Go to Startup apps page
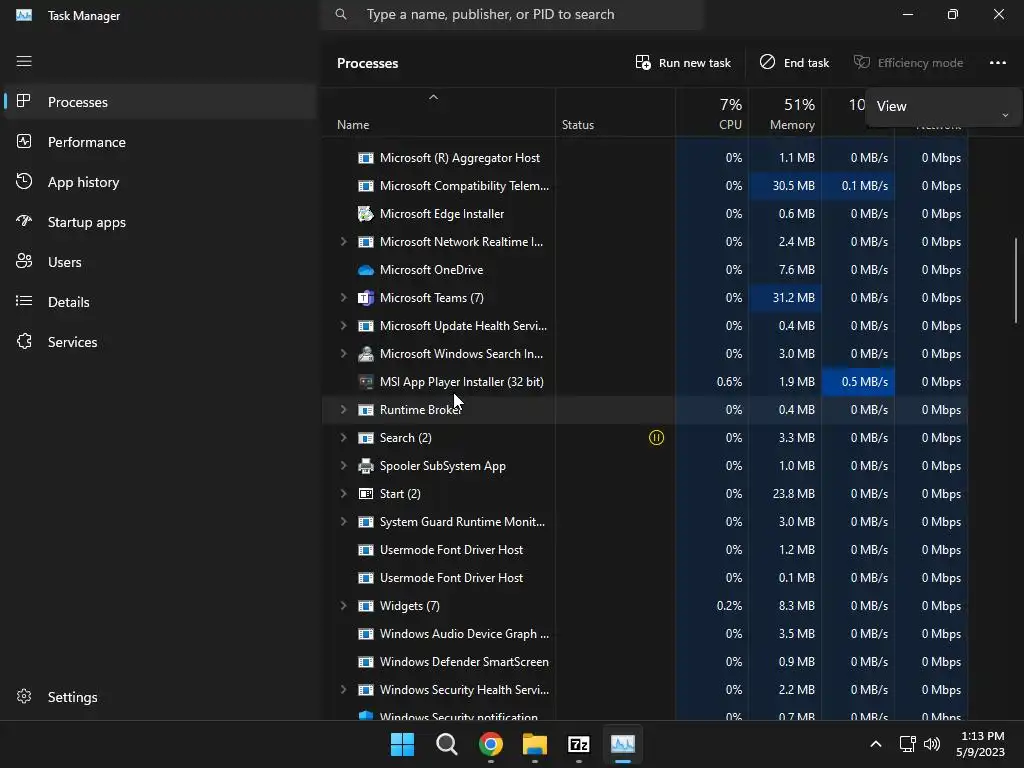 point(160,222)
